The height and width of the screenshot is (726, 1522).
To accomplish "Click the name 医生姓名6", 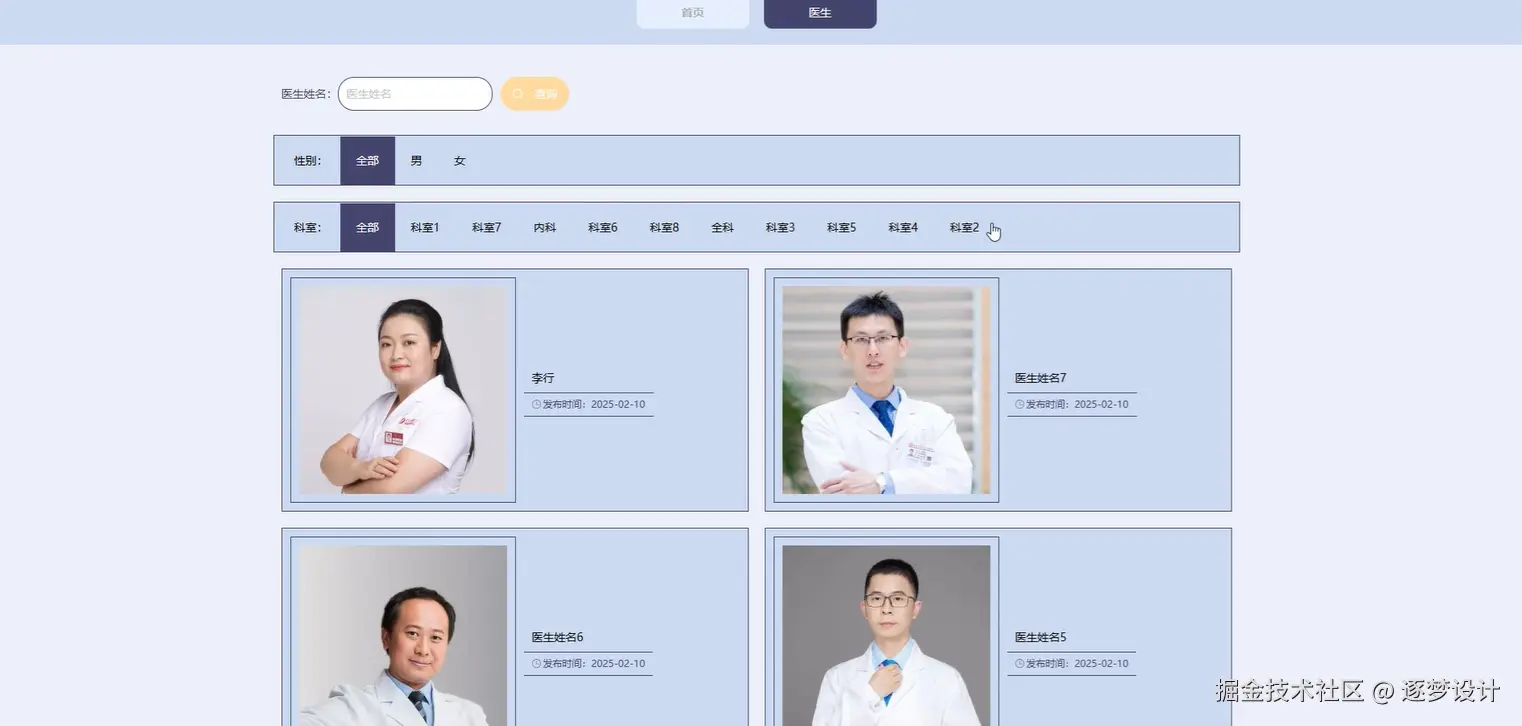I will coord(557,637).
